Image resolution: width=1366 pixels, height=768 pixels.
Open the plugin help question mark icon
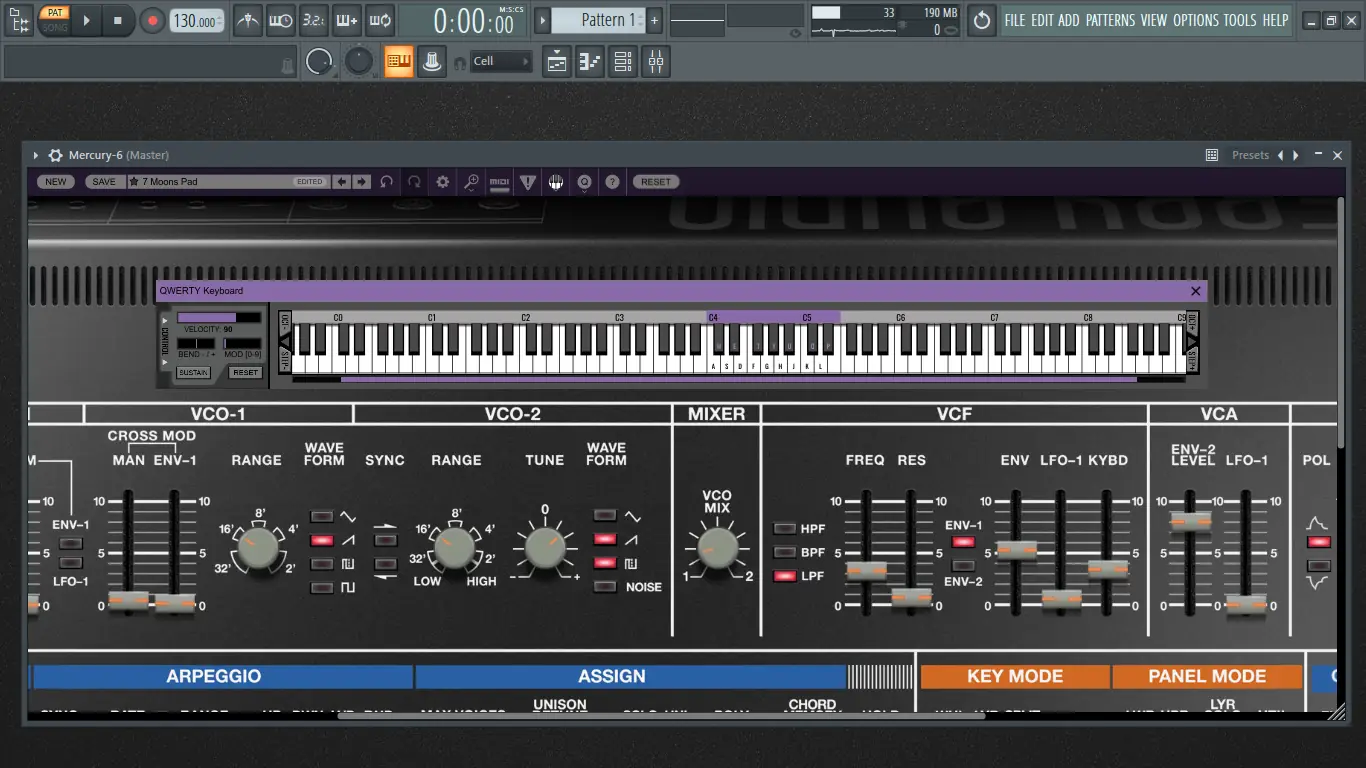(612, 182)
